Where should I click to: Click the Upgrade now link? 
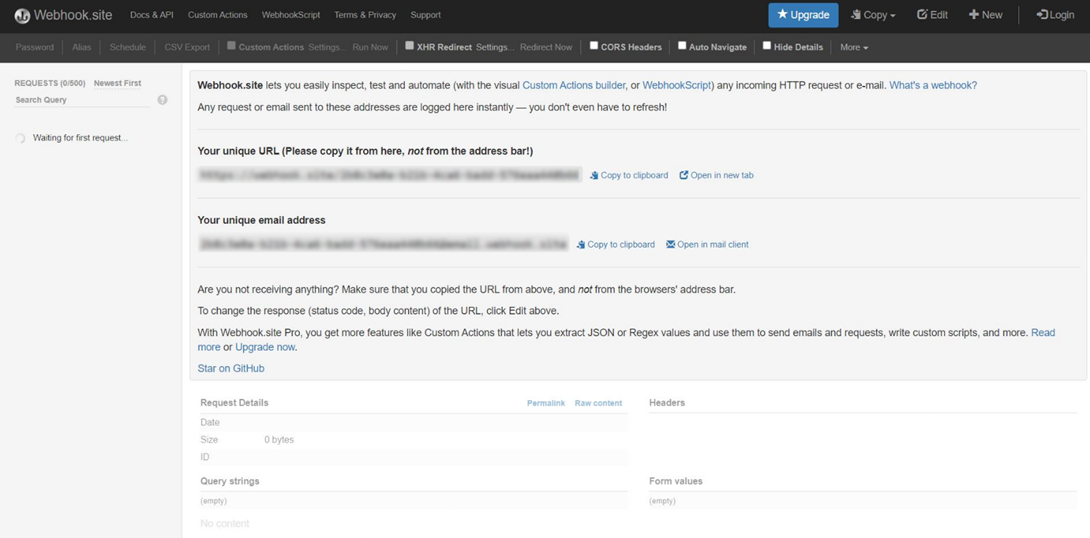coord(265,347)
